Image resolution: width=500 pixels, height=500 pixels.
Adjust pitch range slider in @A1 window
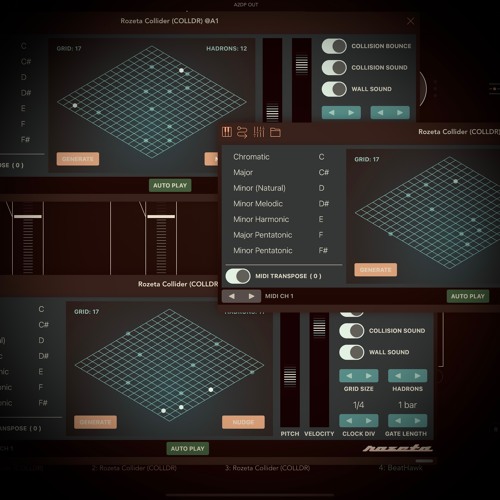coord(272,80)
